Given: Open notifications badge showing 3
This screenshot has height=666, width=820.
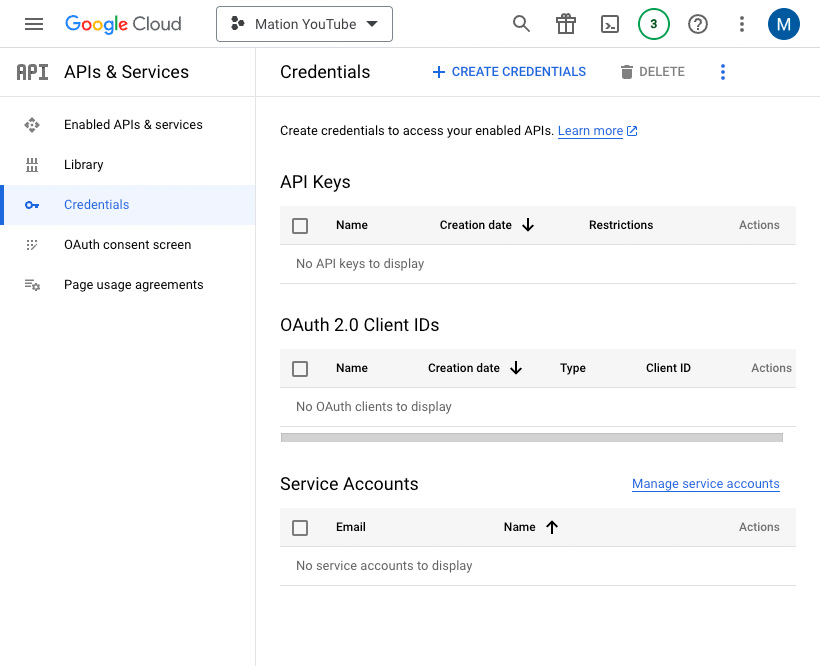Looking at the screenshot, I should point(654,24).
